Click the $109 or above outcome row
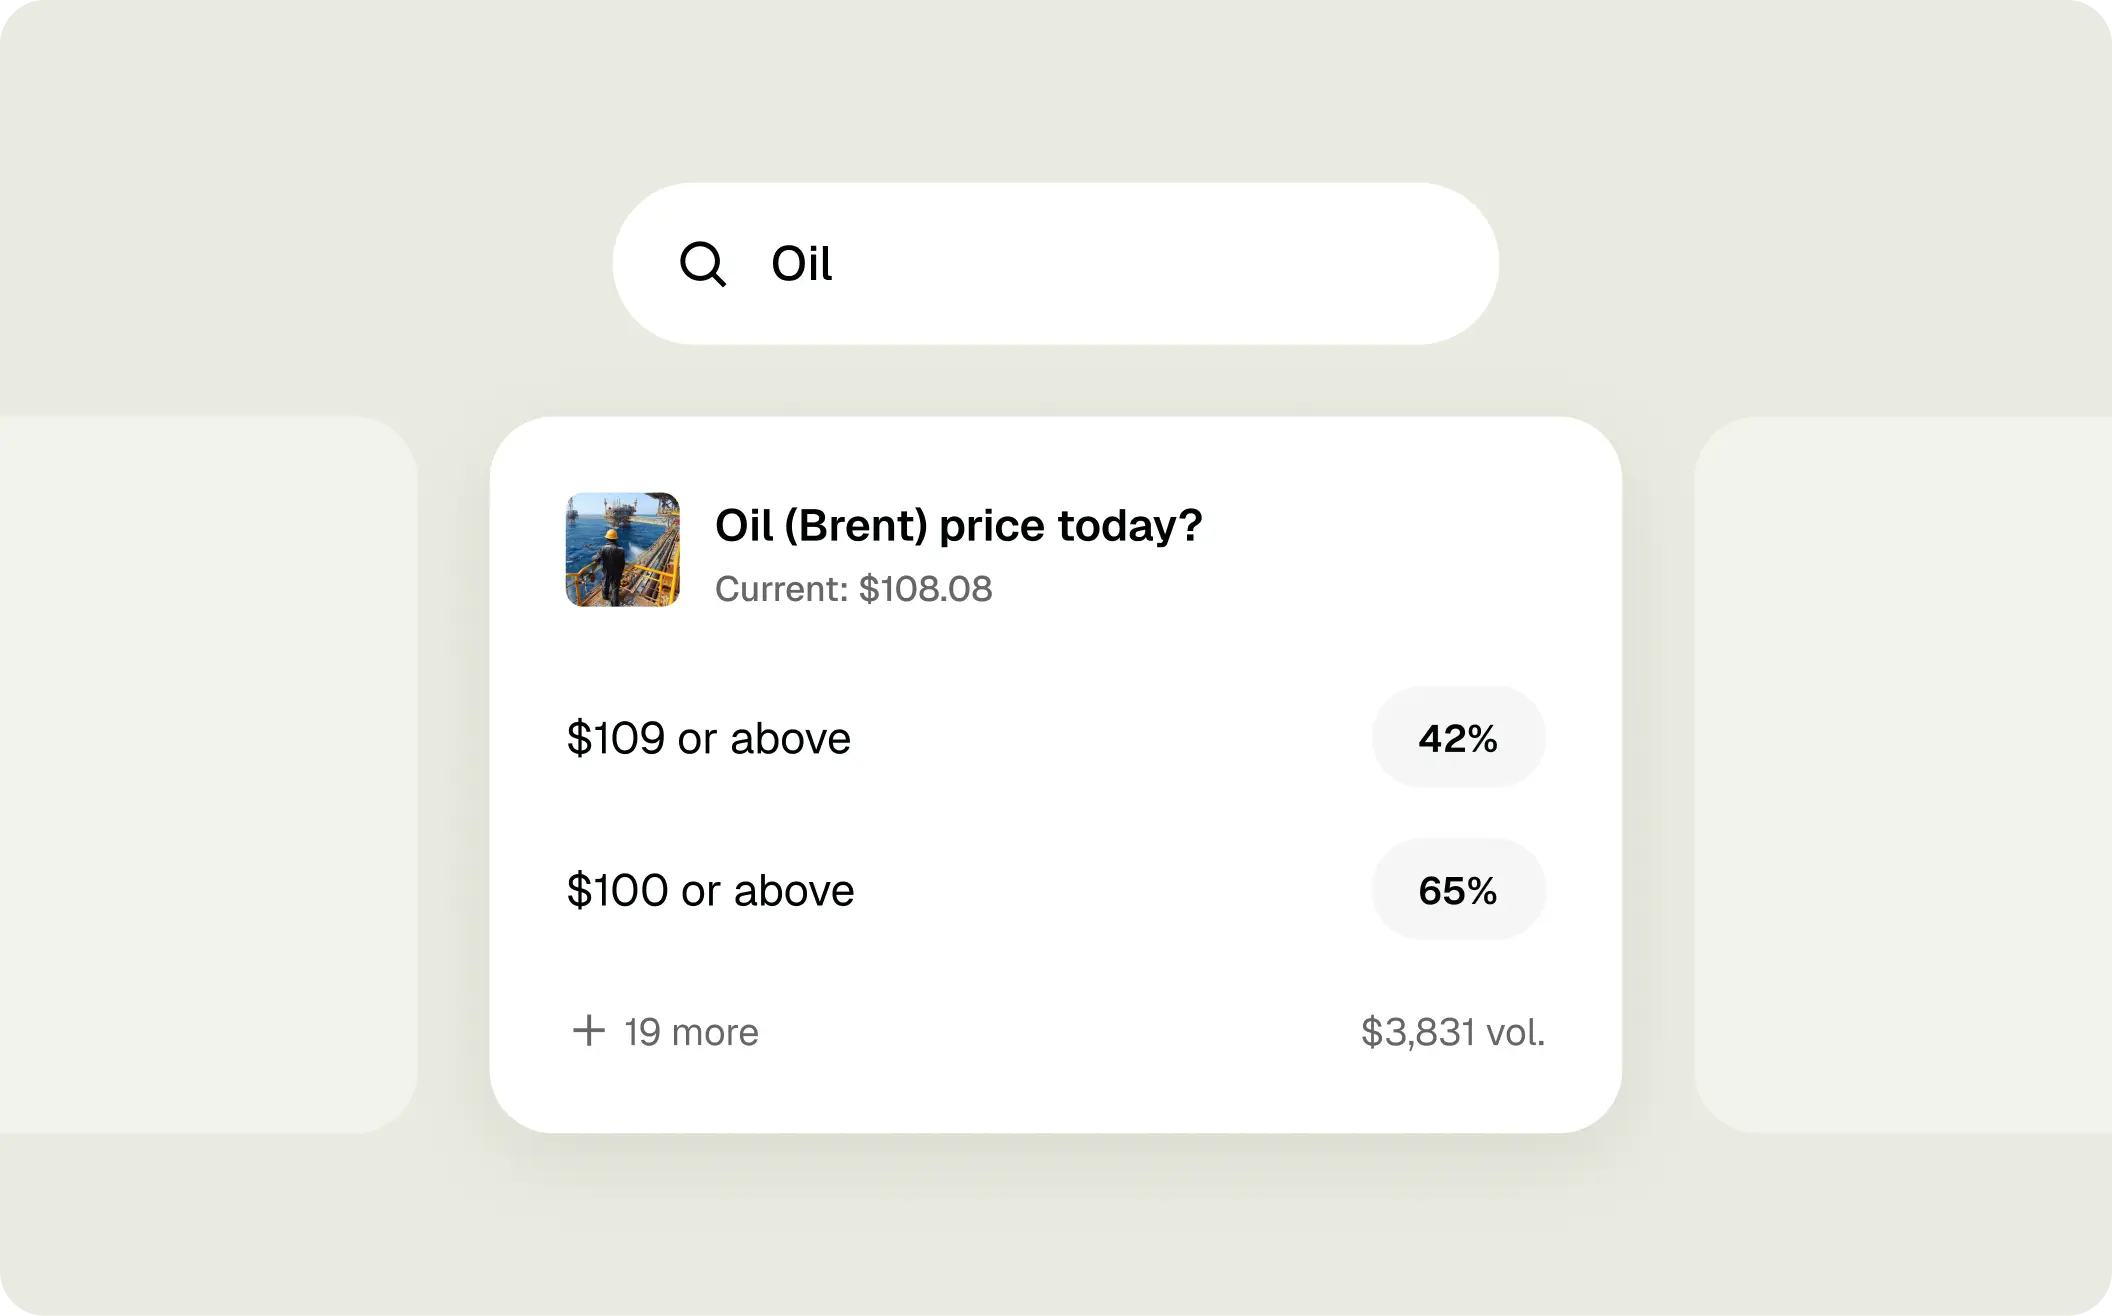Screen dimensions: 2112x1316 click(x=710, y=737)
